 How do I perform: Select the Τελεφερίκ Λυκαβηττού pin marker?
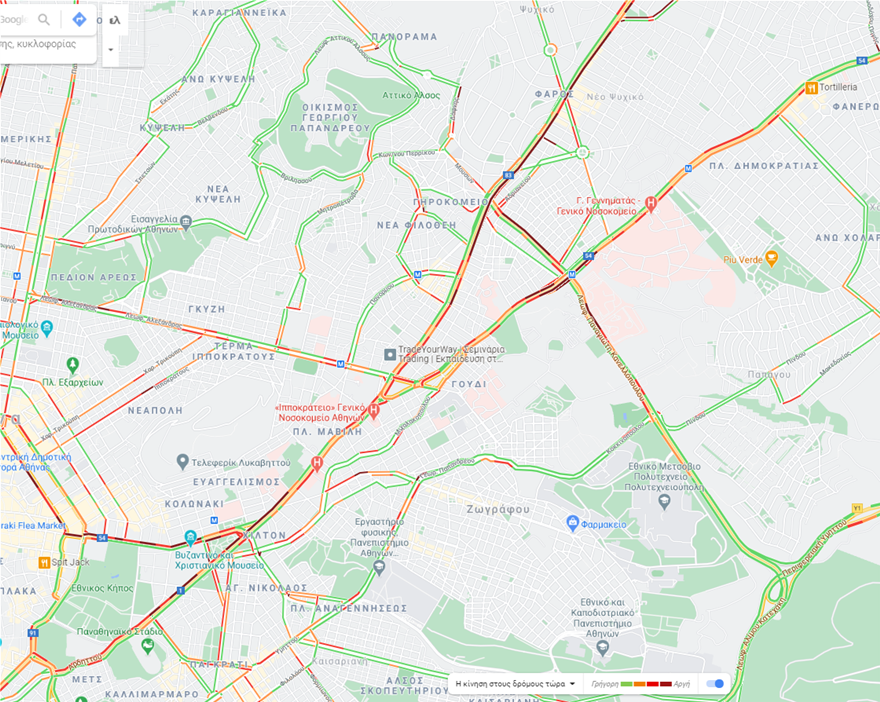(182, 462)
